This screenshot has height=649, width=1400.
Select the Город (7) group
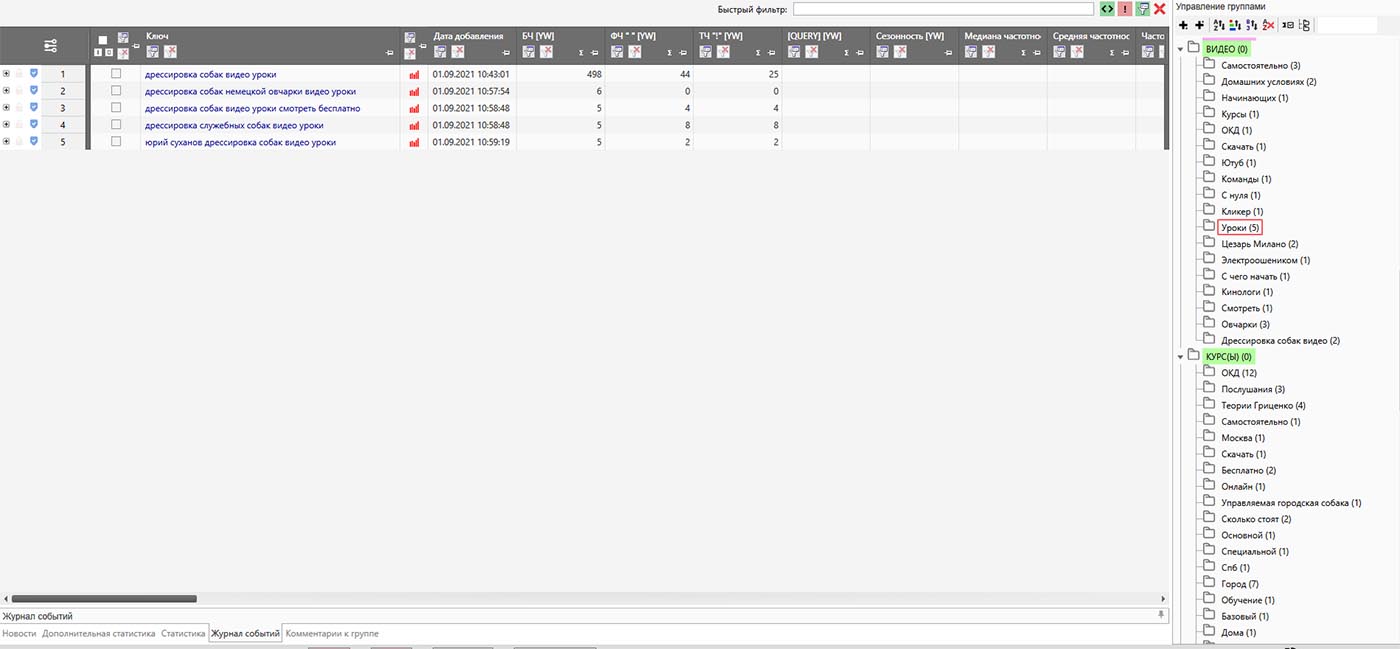(x=1240, y=583)
